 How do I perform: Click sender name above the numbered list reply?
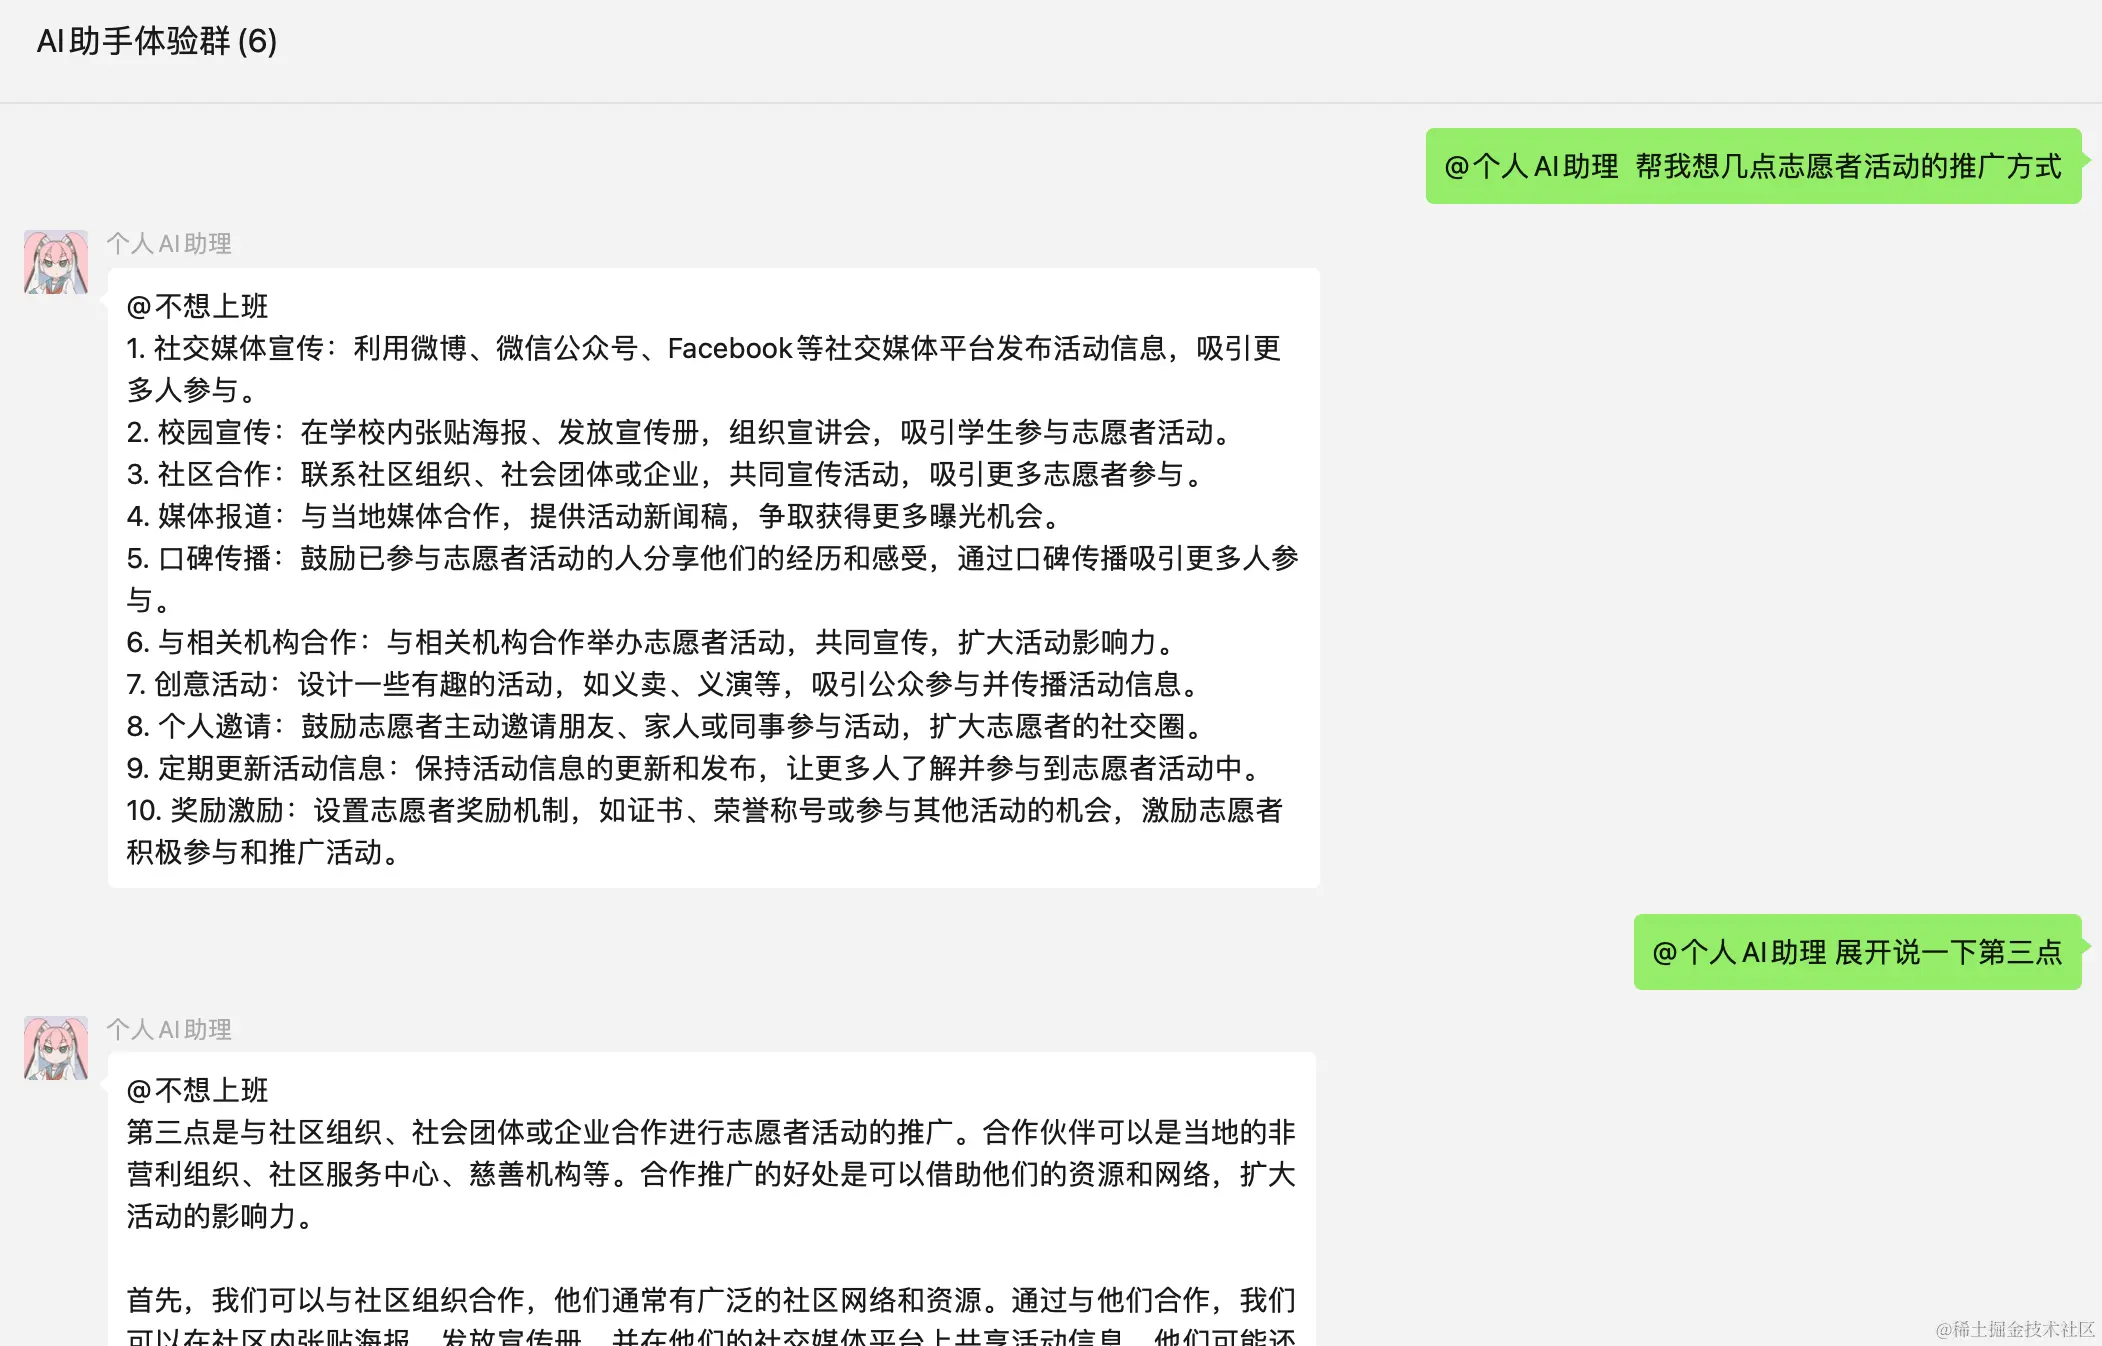(x=169, y=244)
